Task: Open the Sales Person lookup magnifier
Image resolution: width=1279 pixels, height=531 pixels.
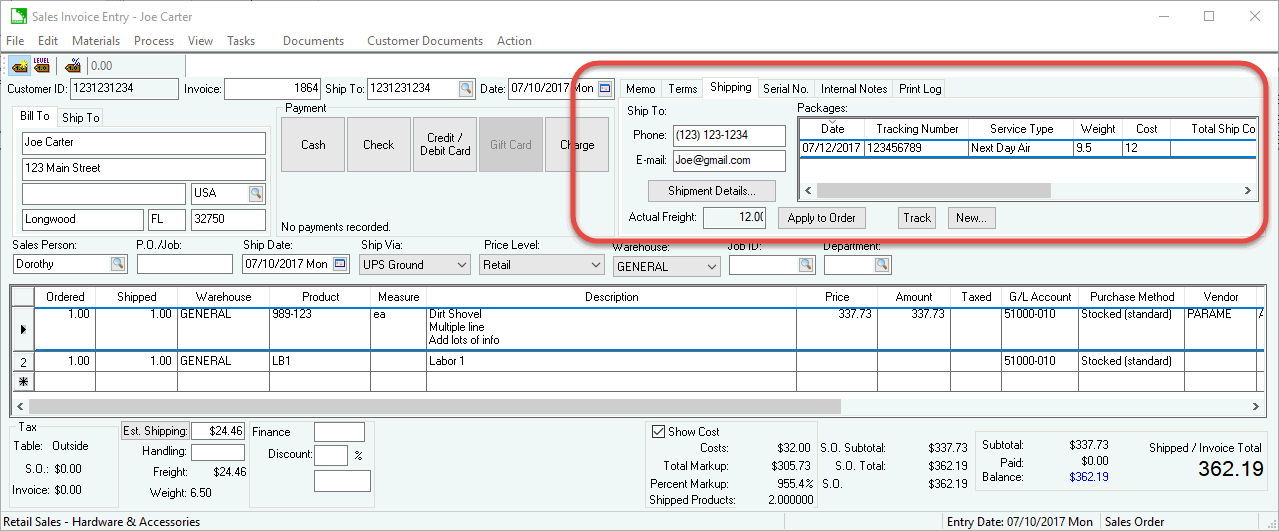Action: [118, 264]
